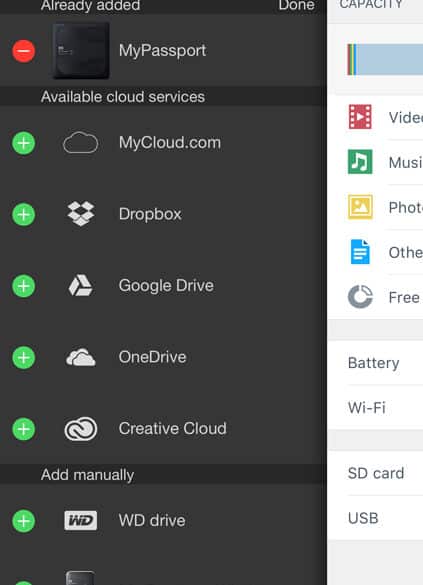Click the OneDrive cloud logo
Screen dimensions: 423x585
coord(81,357)
